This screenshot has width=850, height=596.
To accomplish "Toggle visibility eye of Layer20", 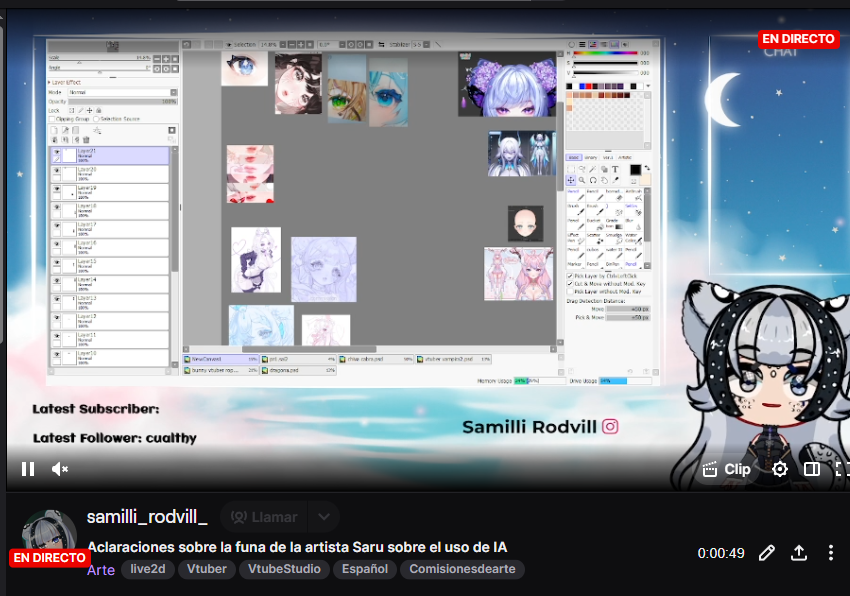I will (x=56, y=170).
